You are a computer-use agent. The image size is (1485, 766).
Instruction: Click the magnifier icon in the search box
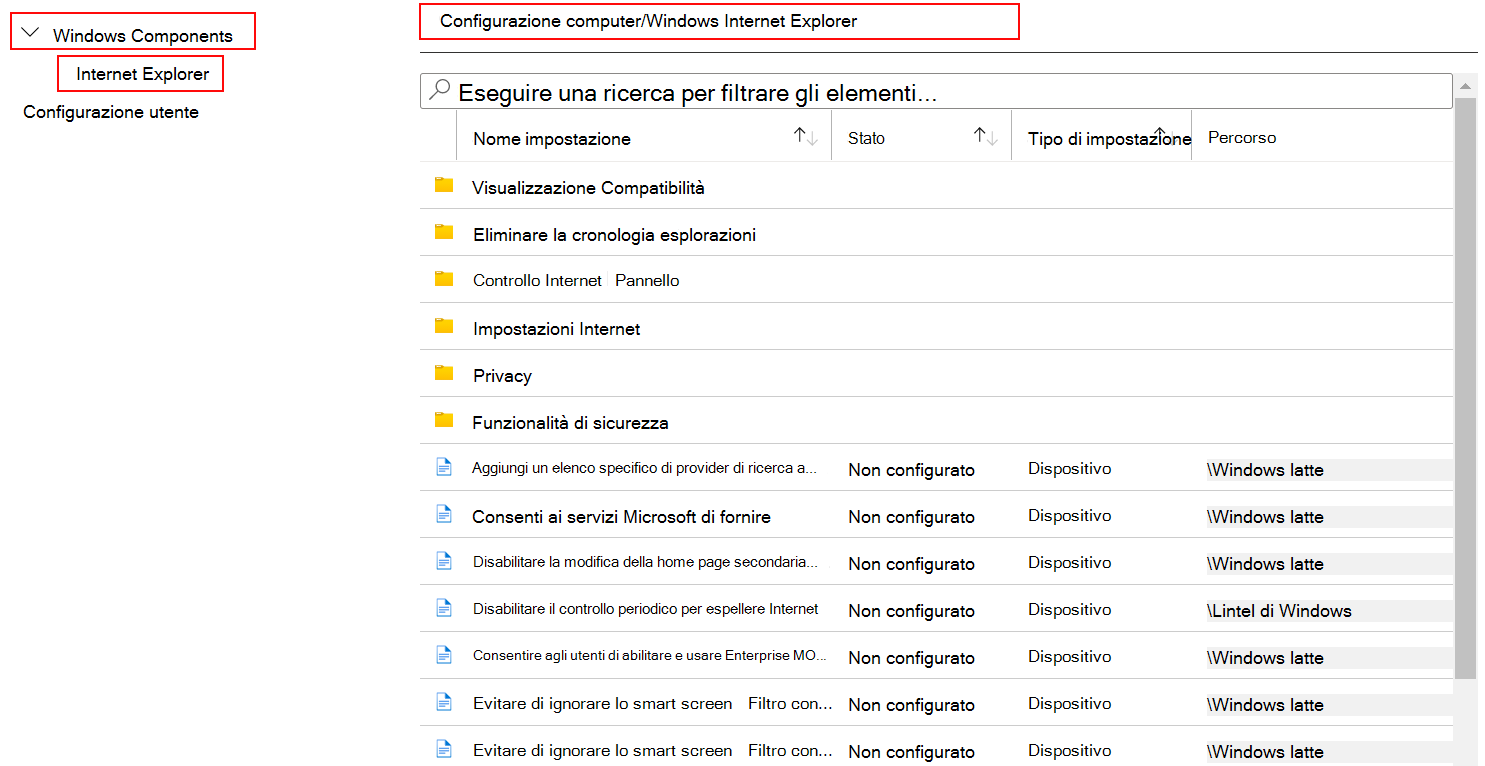(x=439, y=91)
